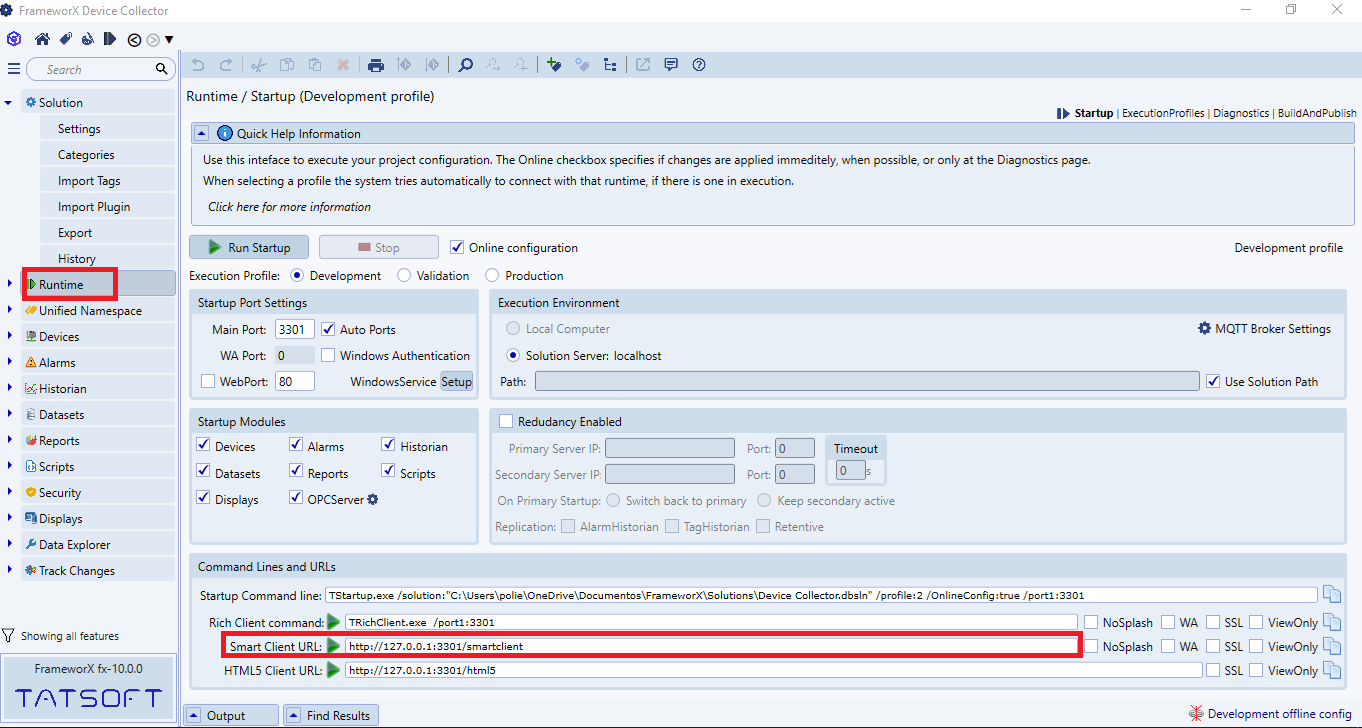Image resolution: width=1362 pixels, height=728 pixels.
Task: Collapse the Quick Help Information panel
Action: [x=202, y=133]
